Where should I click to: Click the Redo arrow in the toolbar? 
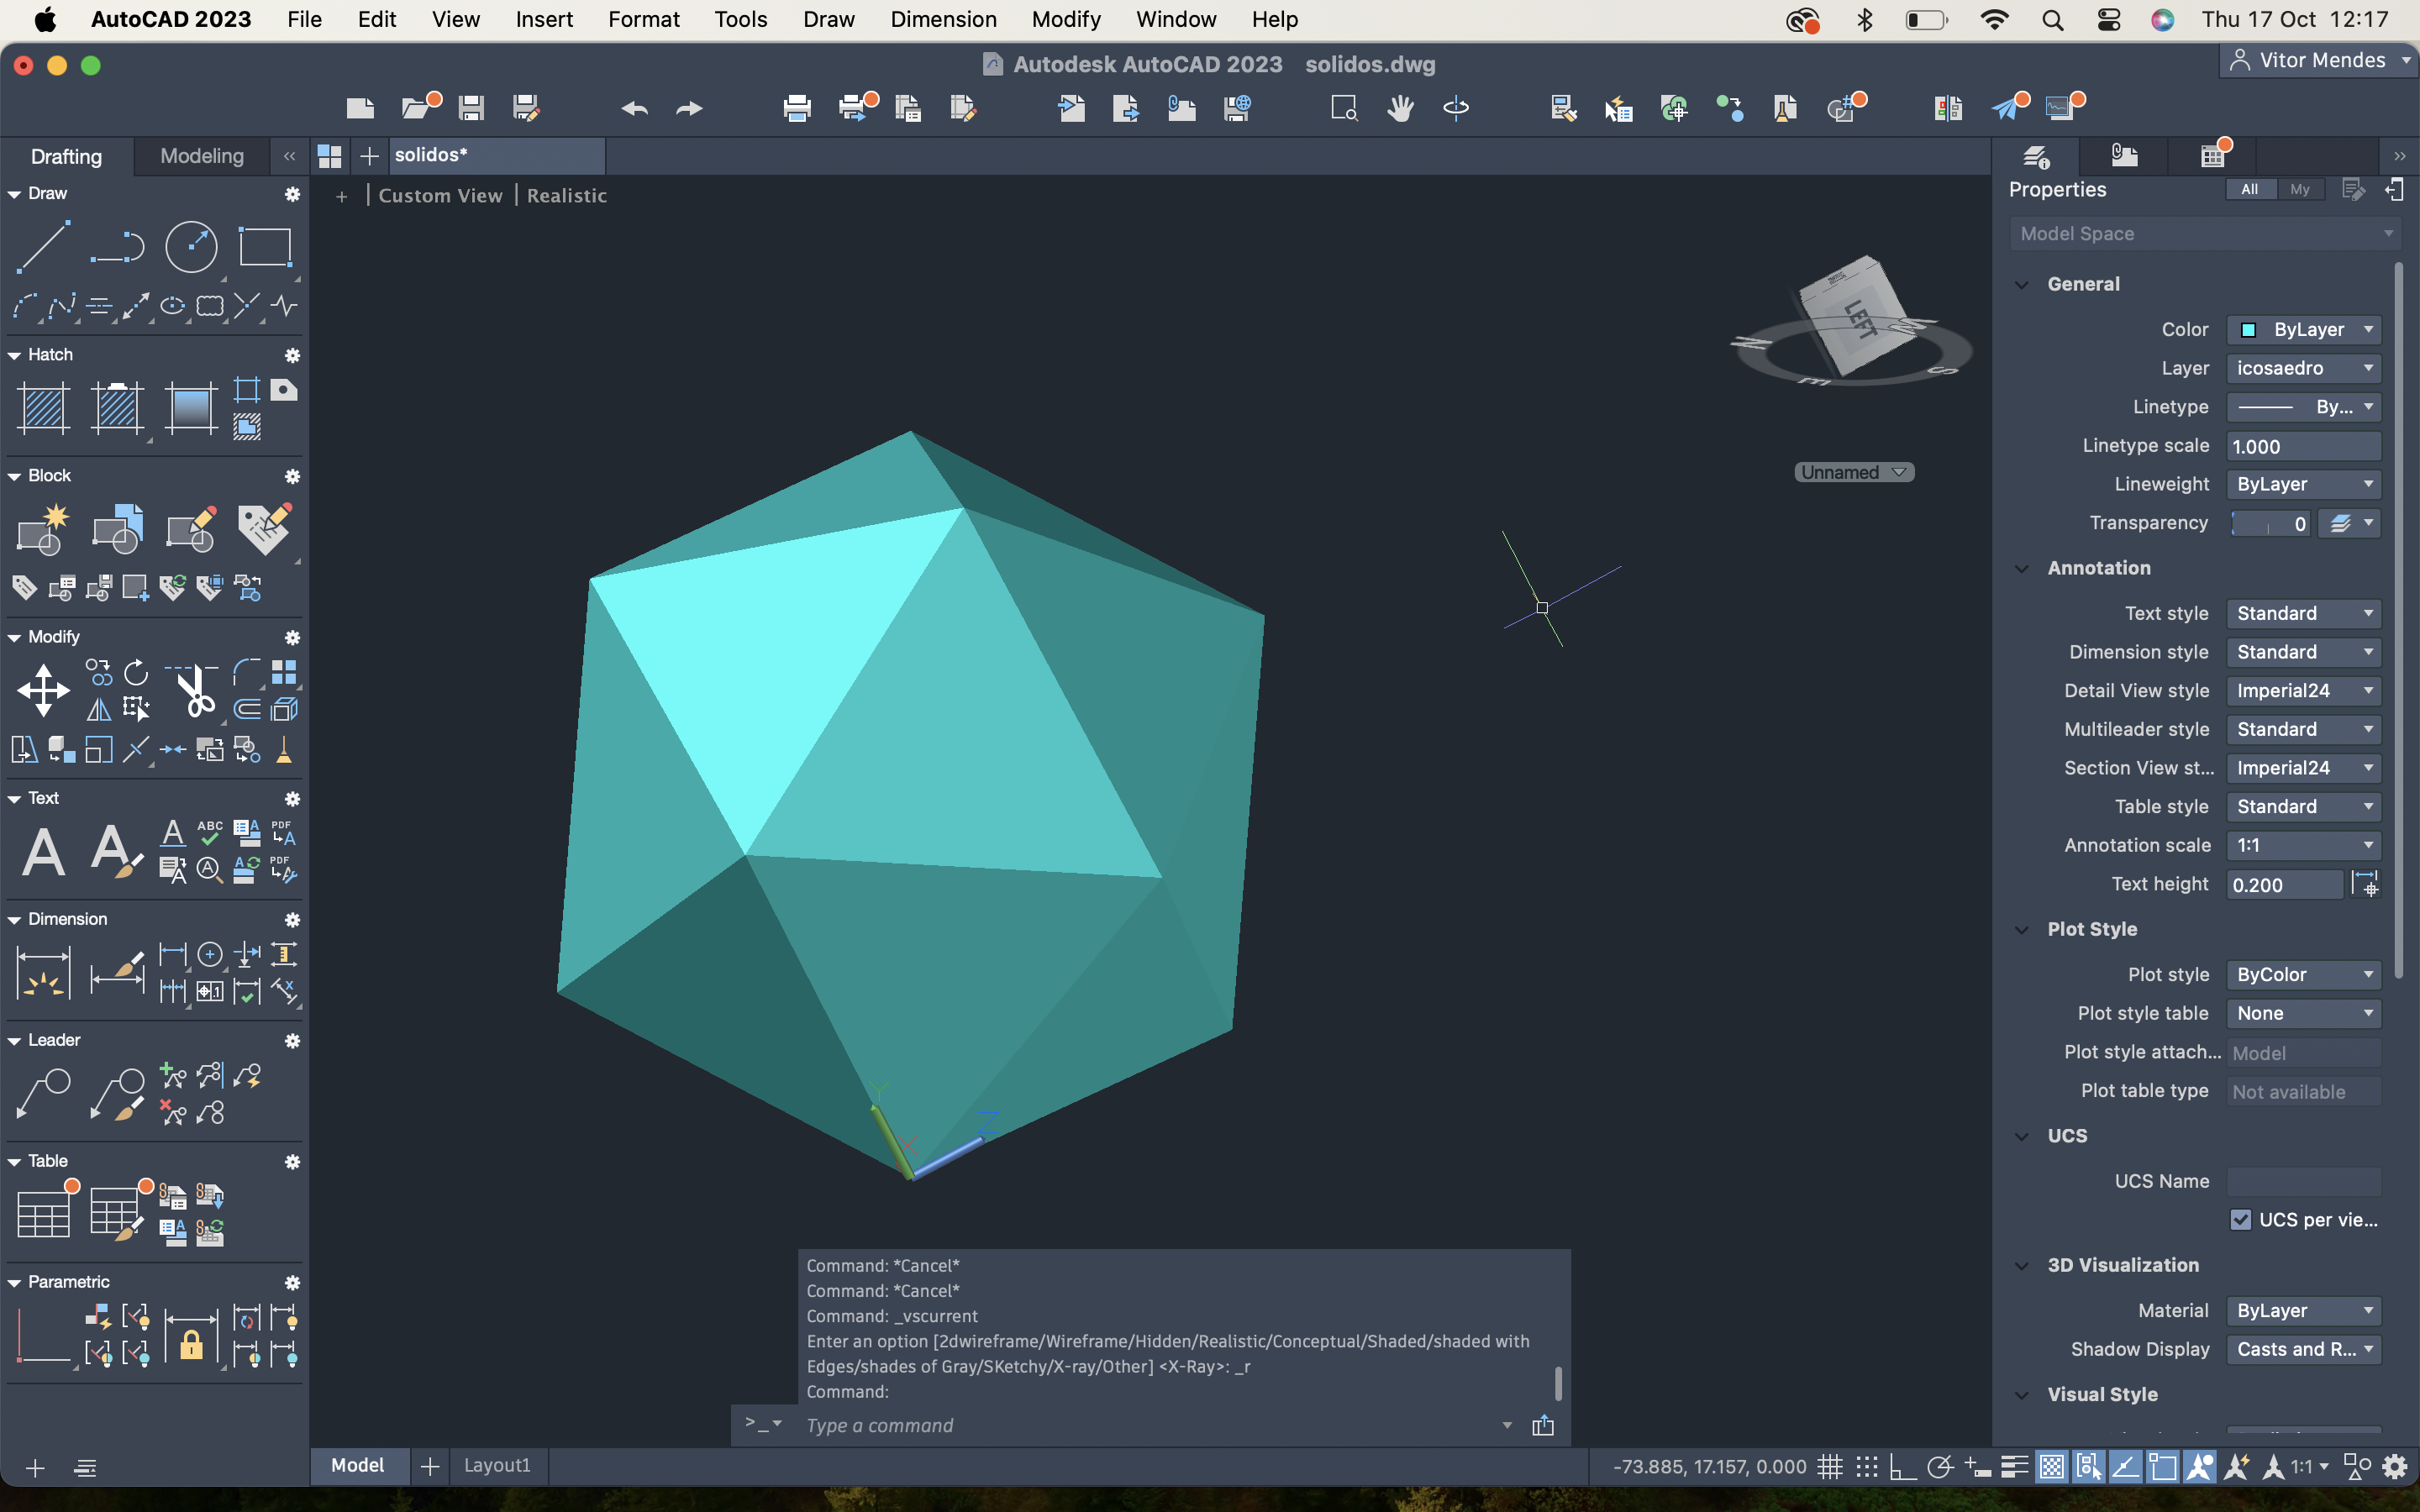click(689, 108)
